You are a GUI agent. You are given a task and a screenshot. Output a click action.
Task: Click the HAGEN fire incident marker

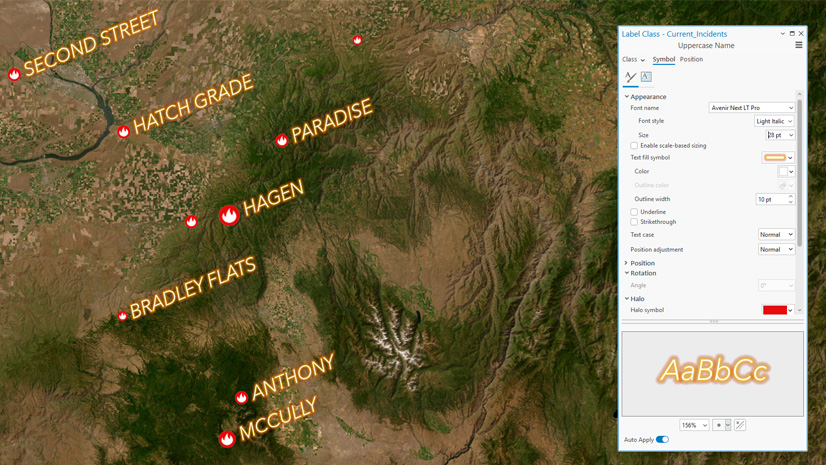click(229, 215)
